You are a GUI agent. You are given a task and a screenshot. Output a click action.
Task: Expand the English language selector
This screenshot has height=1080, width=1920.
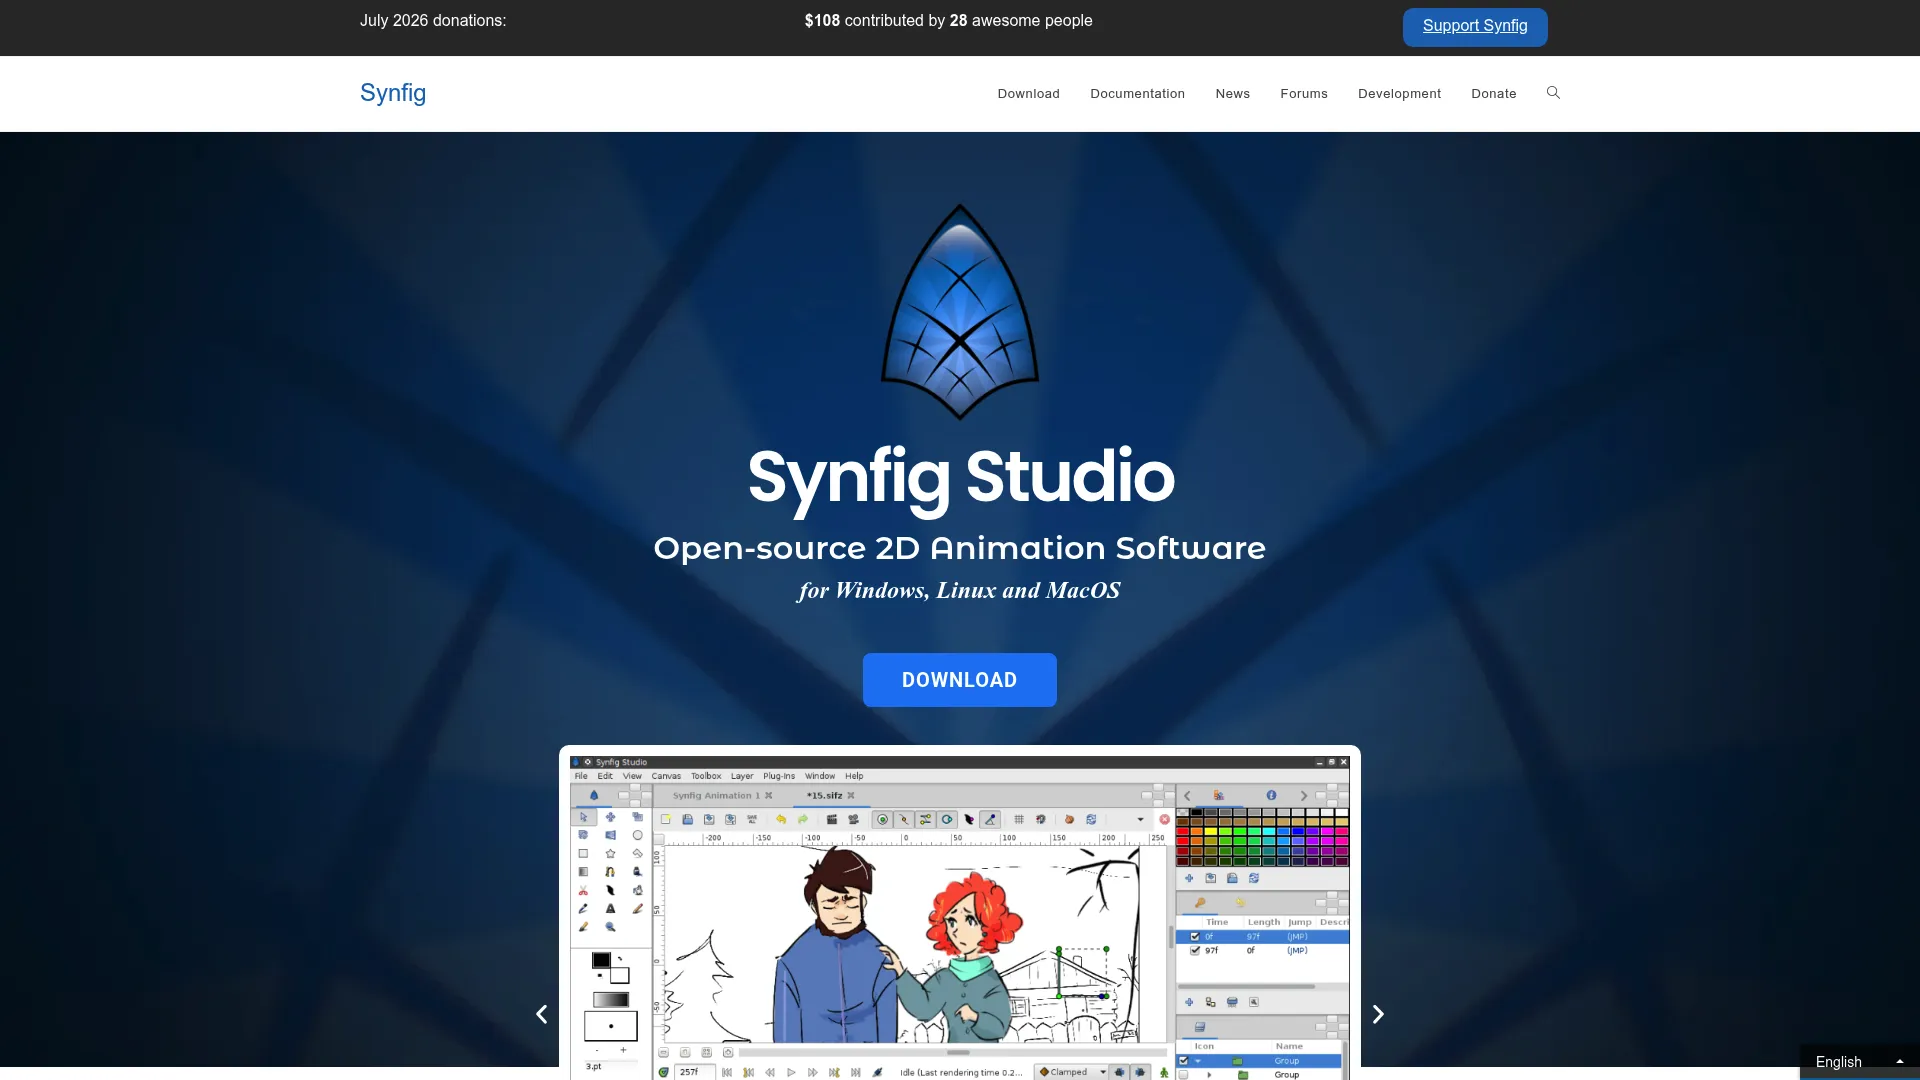point(1859,1062)
